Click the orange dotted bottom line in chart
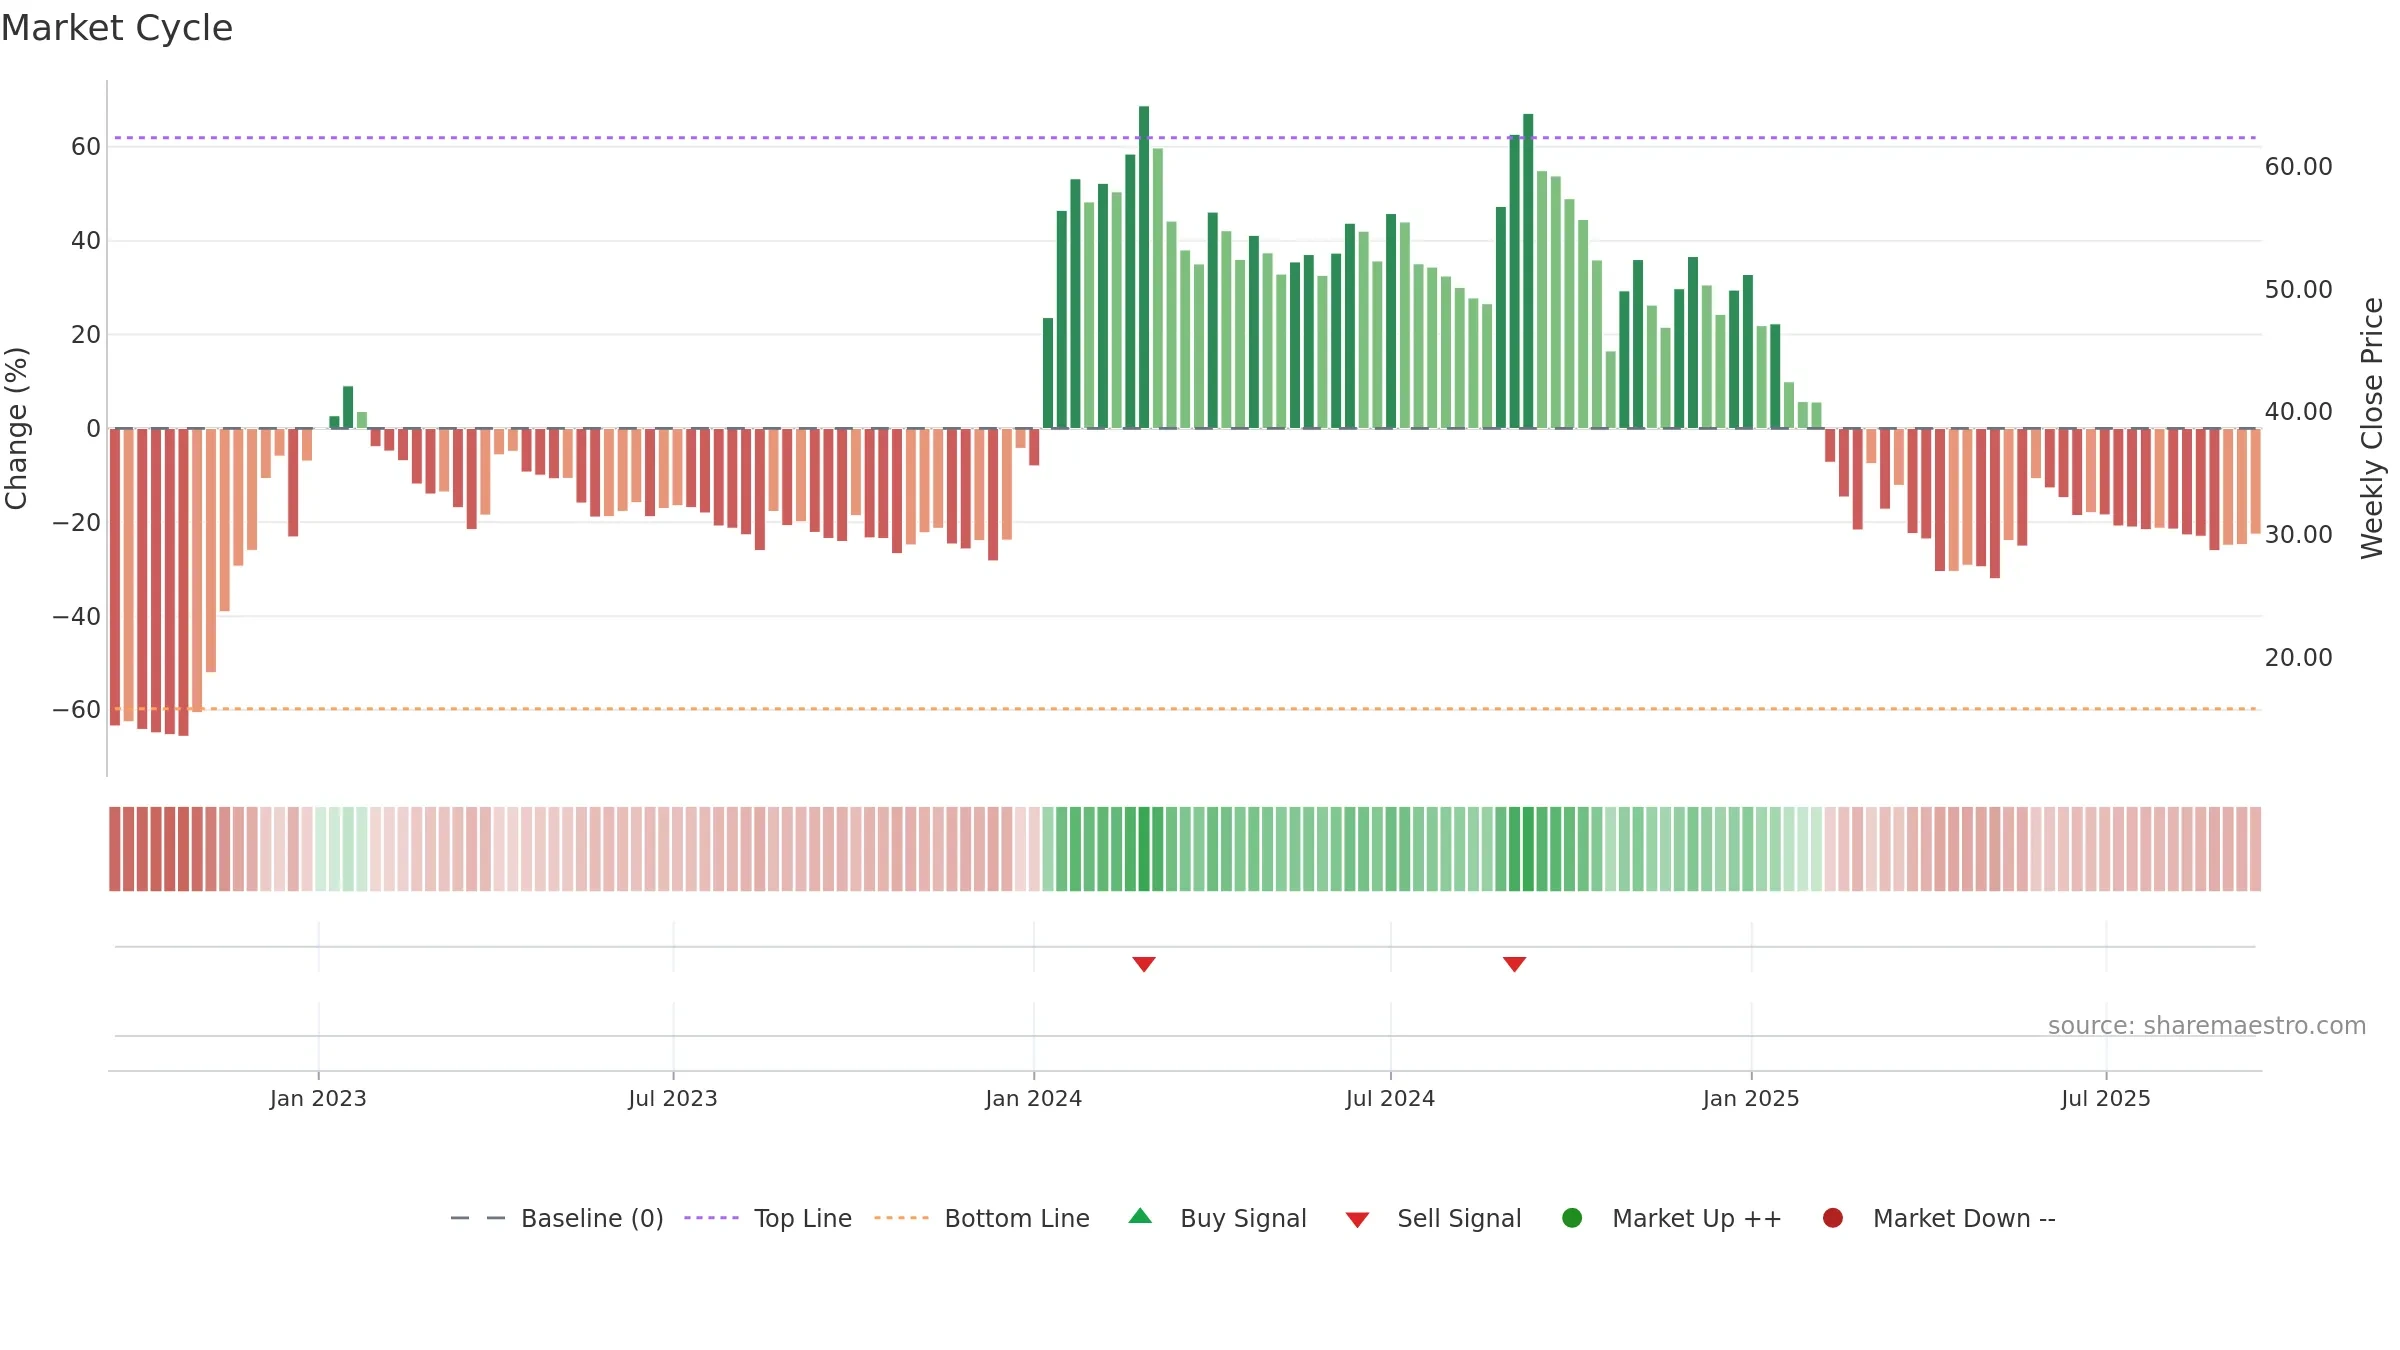This screenshot has height=1350, width=2400. (x=1185, y=709)
